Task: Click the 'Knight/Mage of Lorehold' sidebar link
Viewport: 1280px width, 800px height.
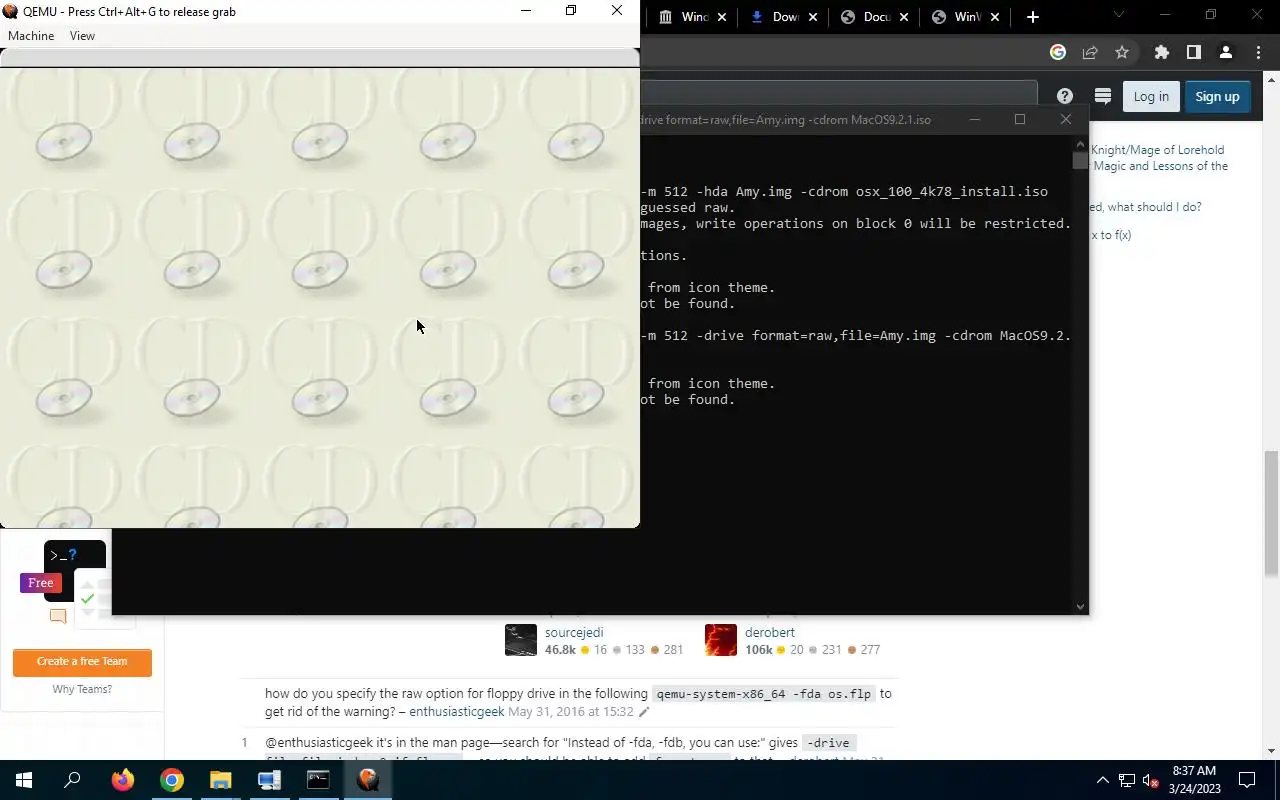Action: point(1157,150)
